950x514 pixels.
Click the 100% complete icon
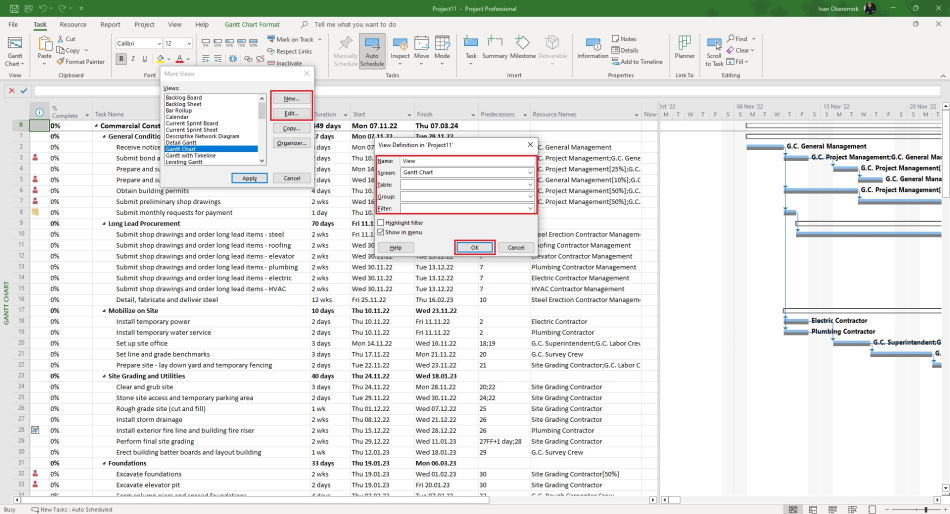[x=254, y=43]
